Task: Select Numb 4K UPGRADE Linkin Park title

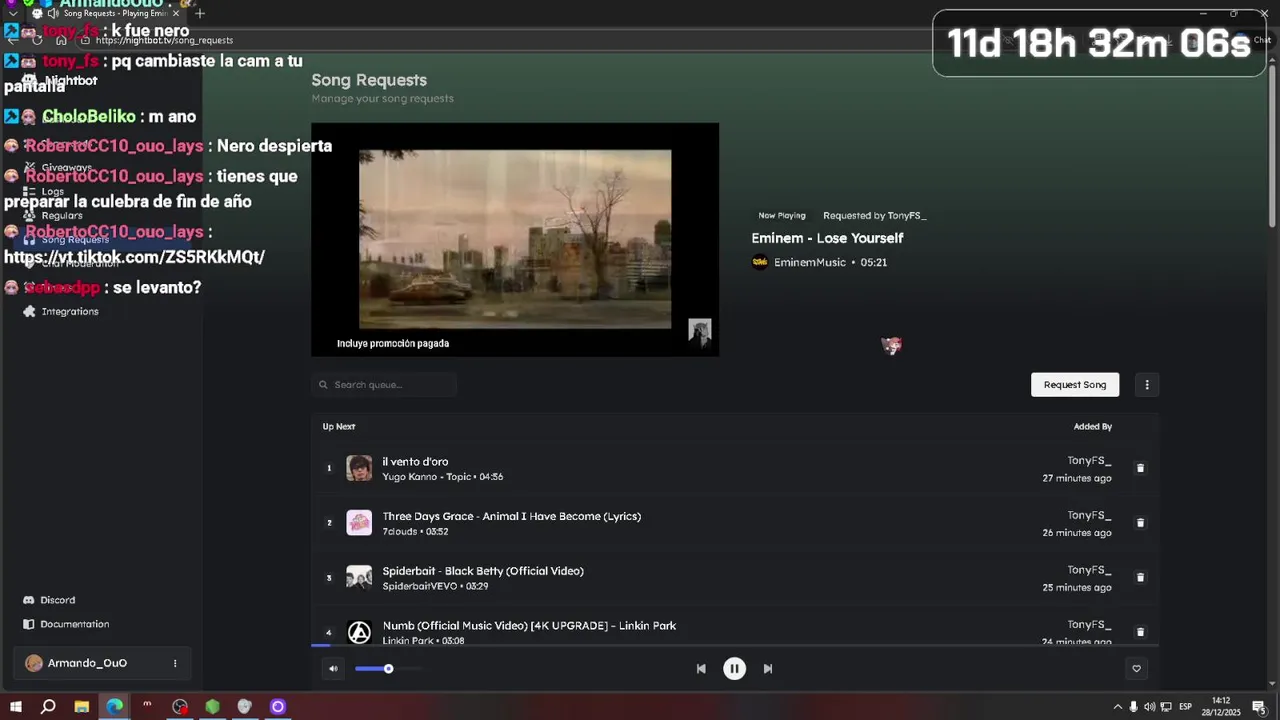Action: (529, 626)
